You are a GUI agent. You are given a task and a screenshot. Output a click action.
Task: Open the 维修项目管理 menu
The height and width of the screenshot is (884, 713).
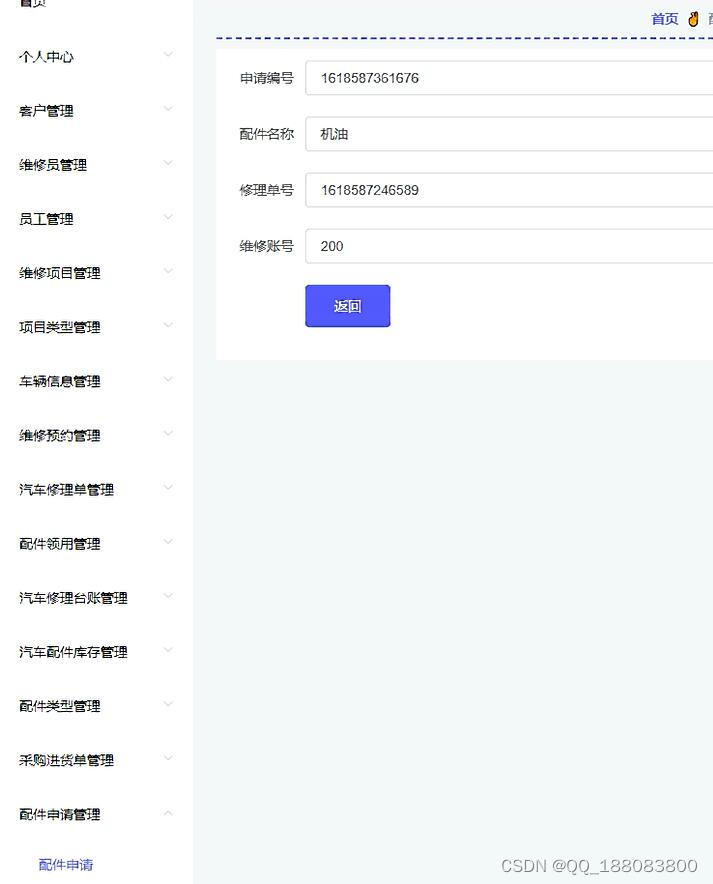click(x=60, y=273)
